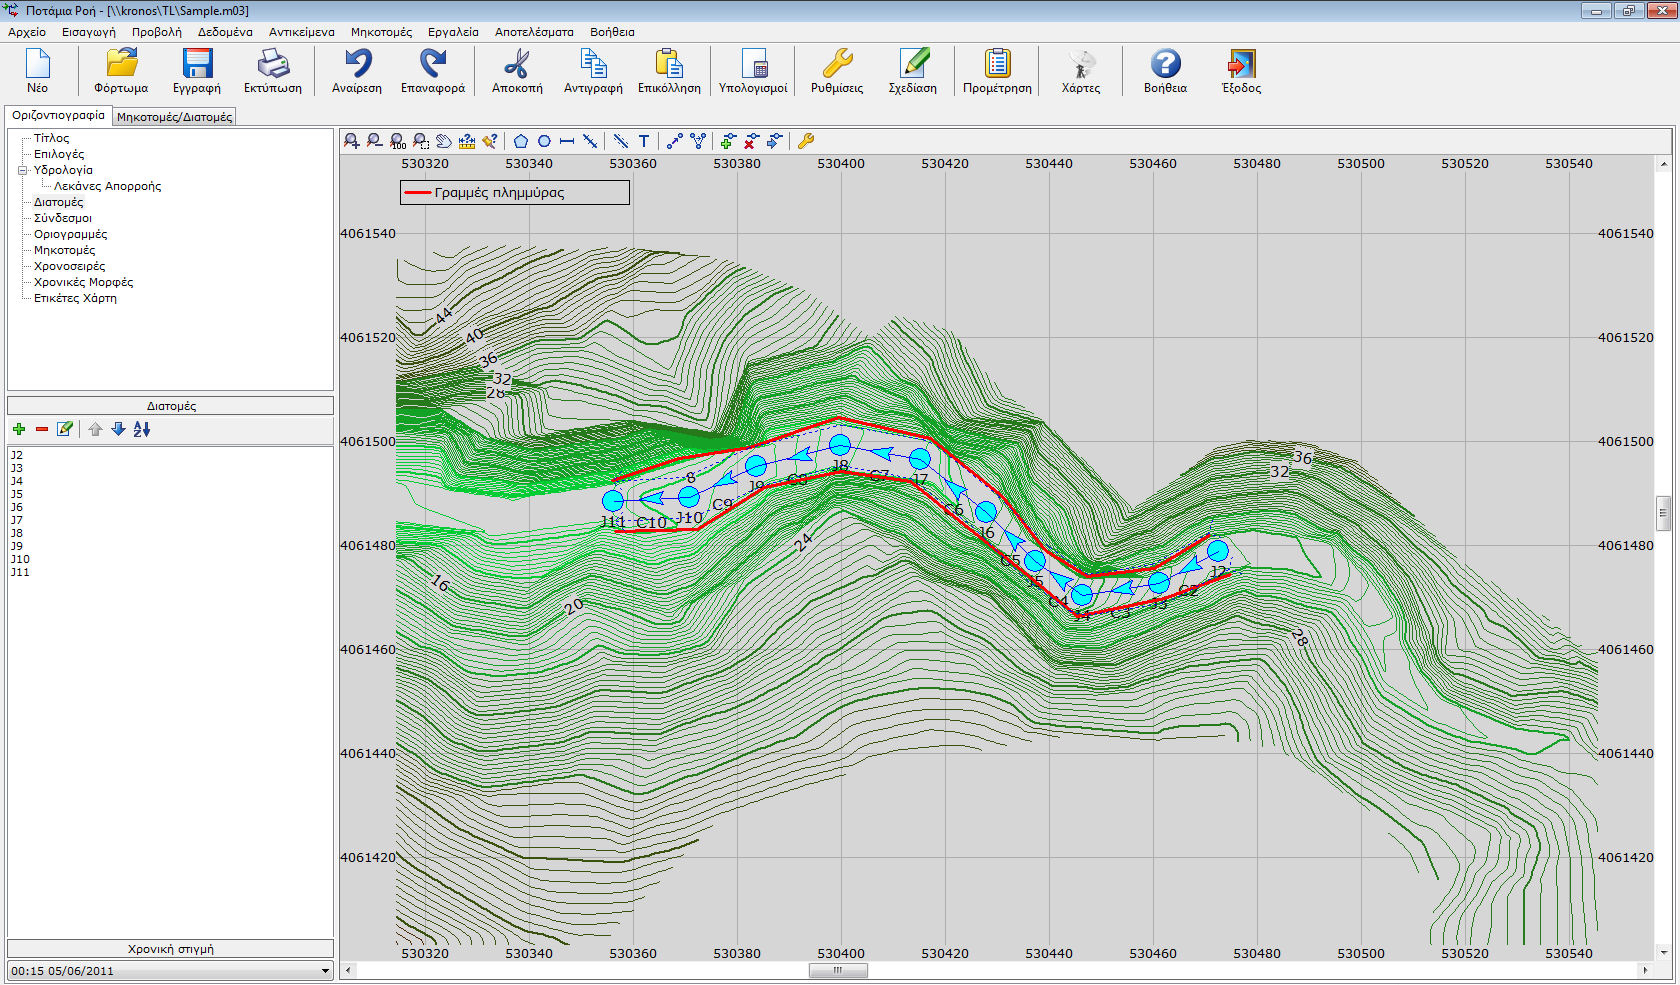Click the horizontal scrollbar thumb below map

point(838,970)
